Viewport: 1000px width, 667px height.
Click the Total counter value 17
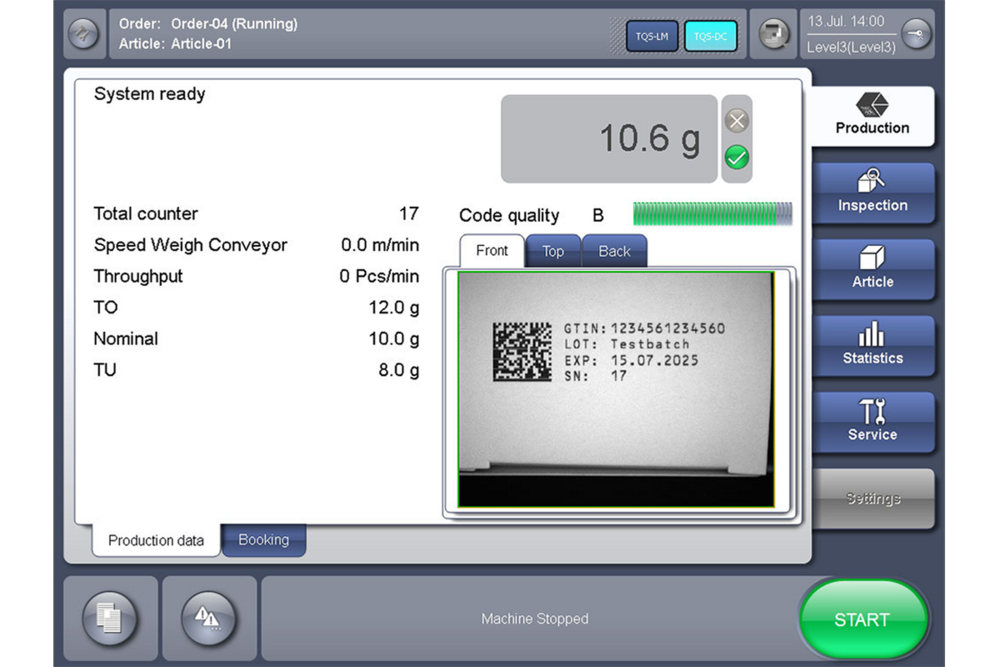[409, 213]
